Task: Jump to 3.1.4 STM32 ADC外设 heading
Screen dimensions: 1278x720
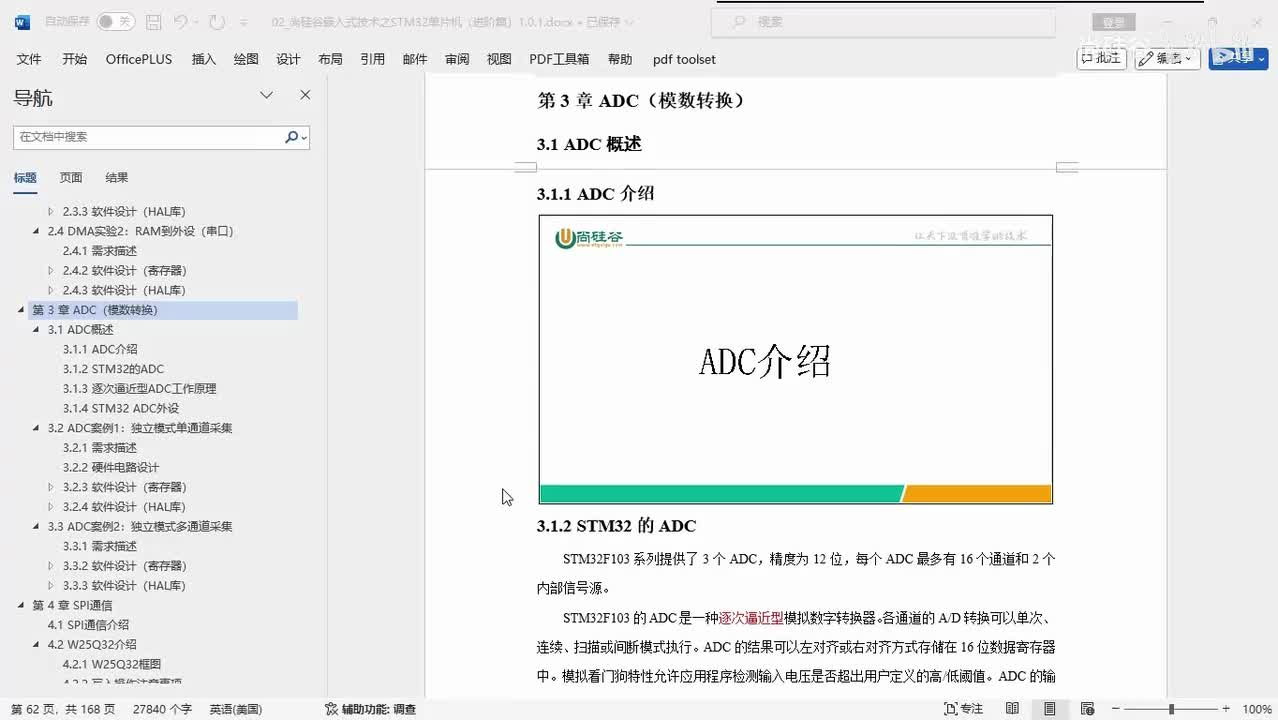Action: point(121,408)
